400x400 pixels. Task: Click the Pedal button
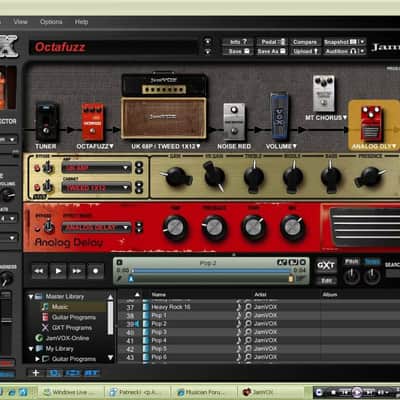pyautogui.click(x=272, y=42)
